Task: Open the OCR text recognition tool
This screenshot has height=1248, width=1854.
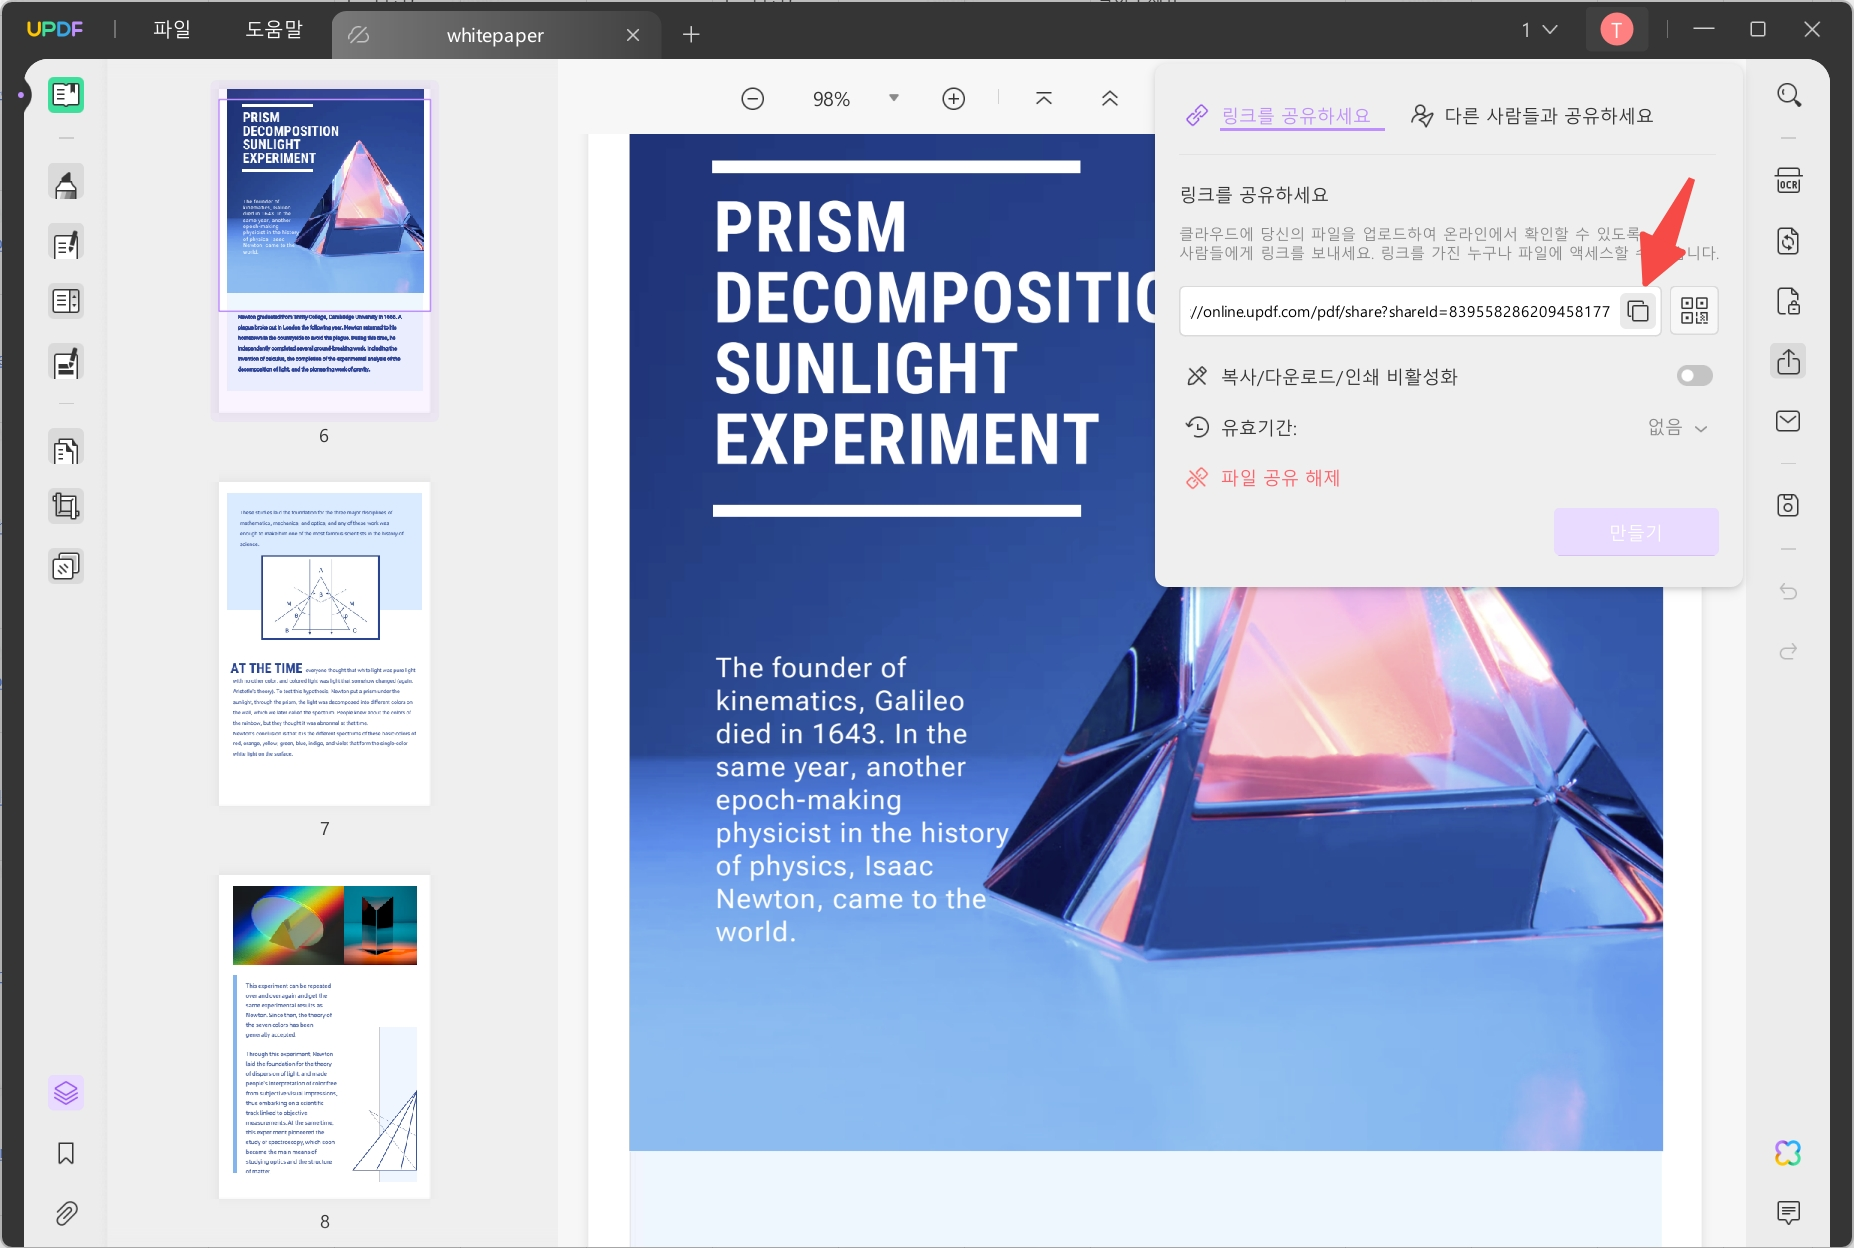Action: click(x=1788, y=182)
